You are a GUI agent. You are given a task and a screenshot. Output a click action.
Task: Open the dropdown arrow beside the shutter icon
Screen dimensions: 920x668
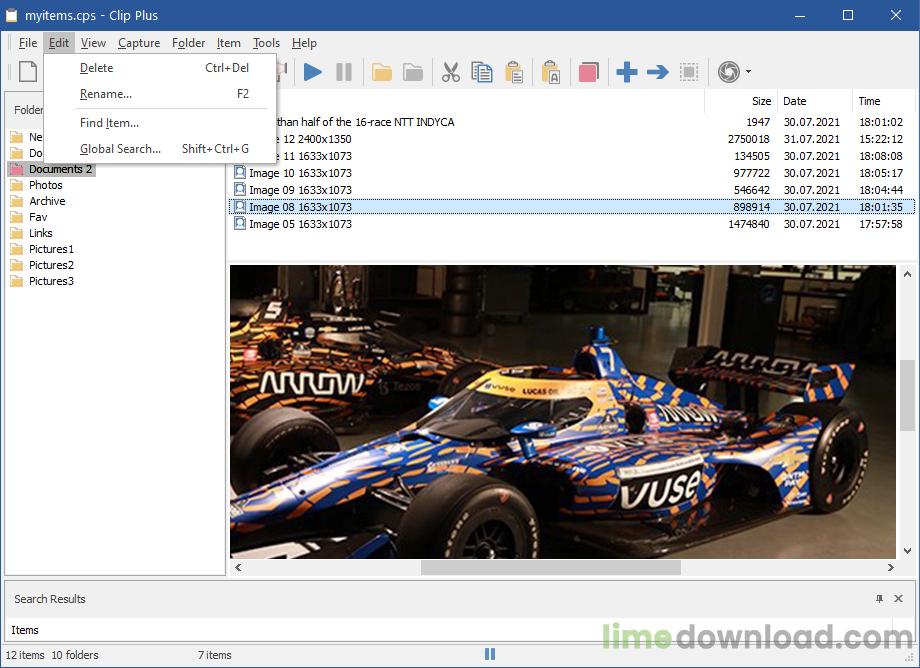coord(748,72)
